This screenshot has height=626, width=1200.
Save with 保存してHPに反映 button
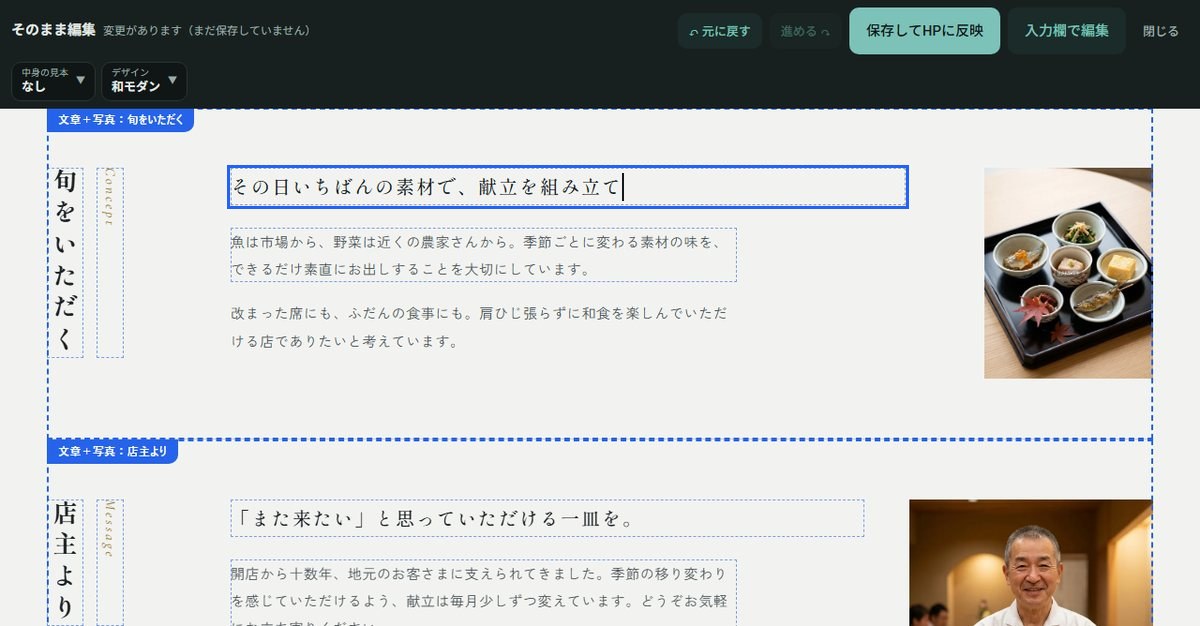tap(924, 31)
